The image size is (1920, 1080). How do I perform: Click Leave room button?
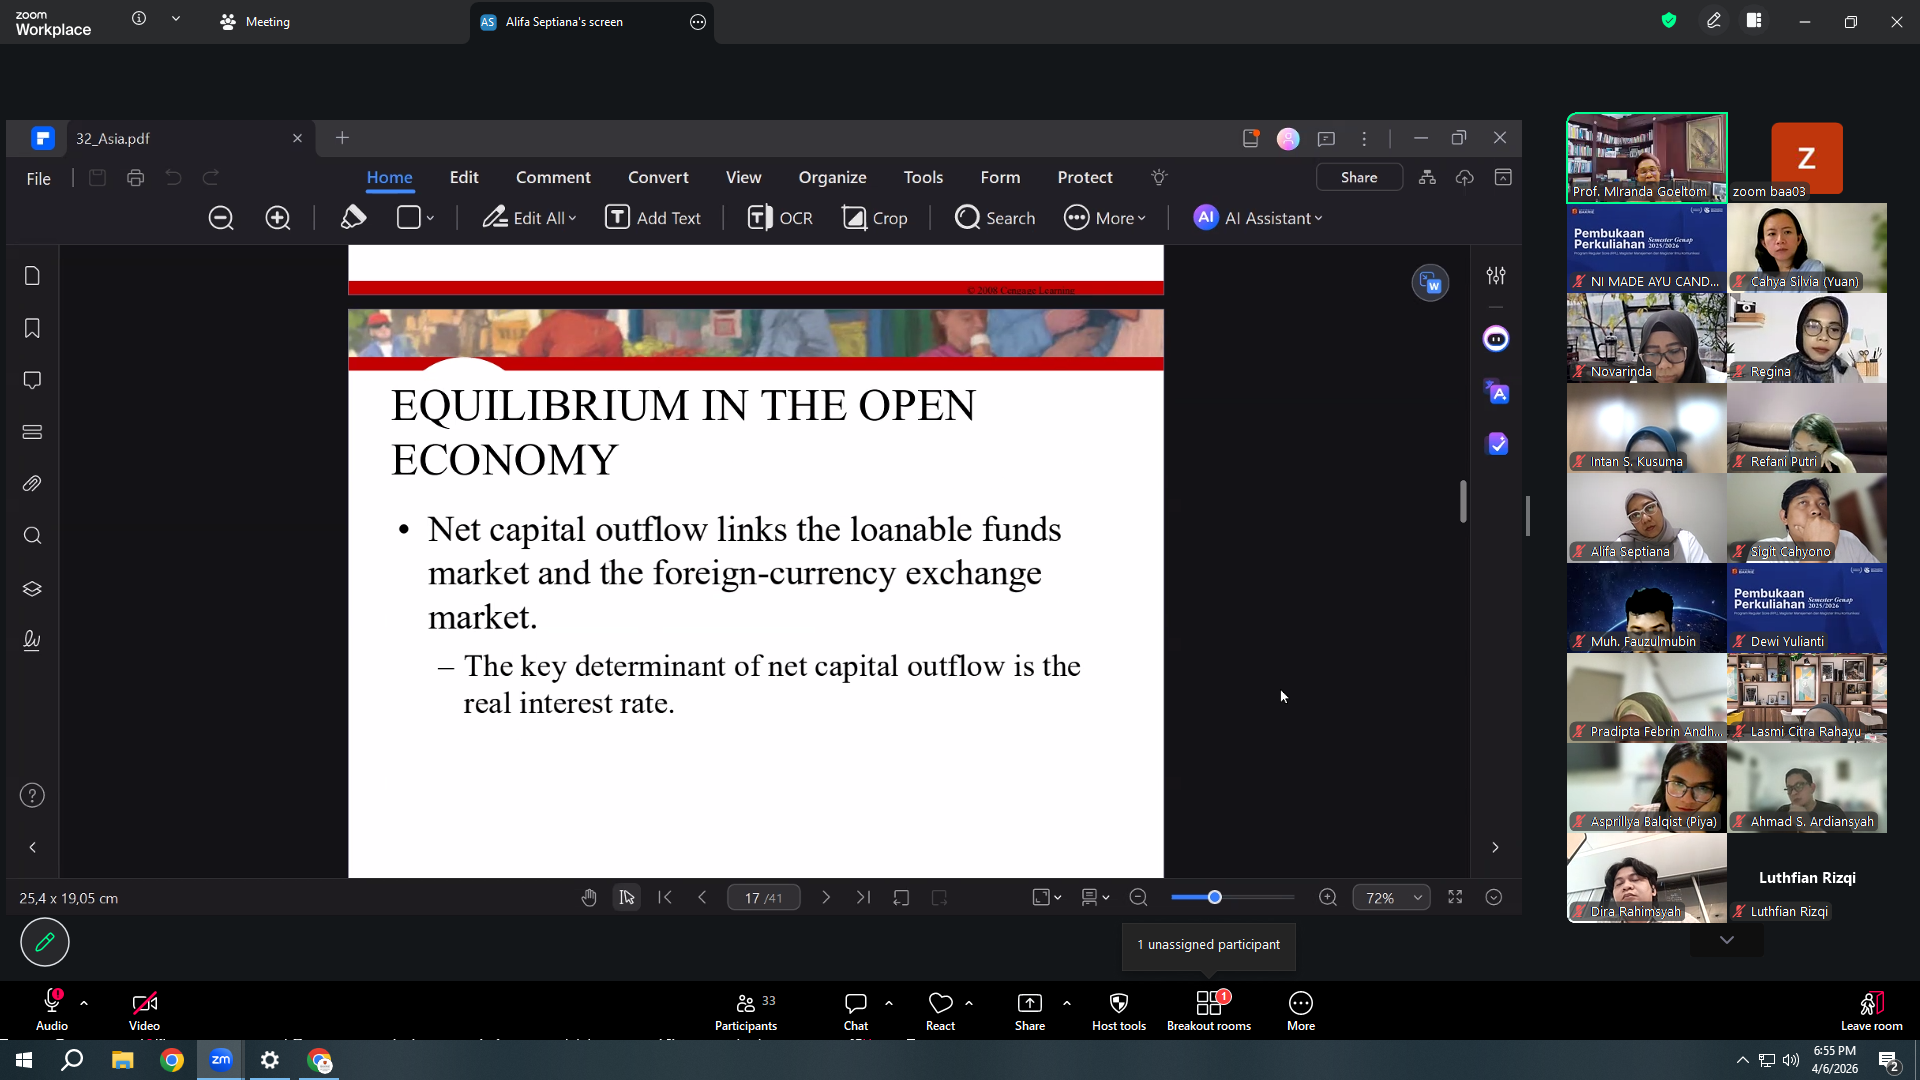click(x=1872, y=1011)
